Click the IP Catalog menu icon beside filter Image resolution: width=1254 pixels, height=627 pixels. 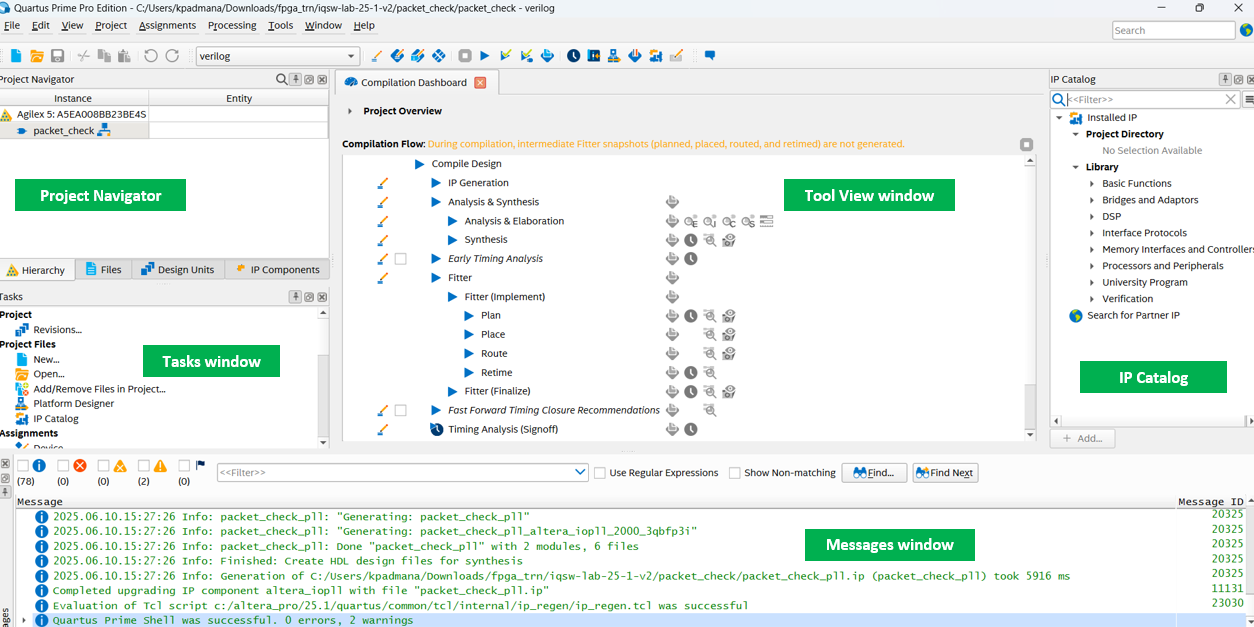[1248, 100]
